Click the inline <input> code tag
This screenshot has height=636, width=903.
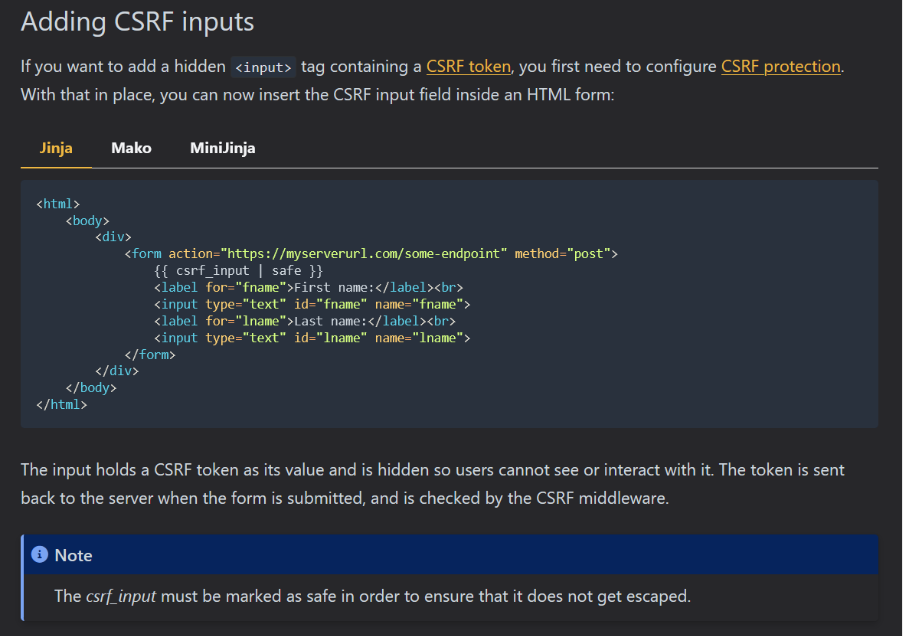click(263, 67)
